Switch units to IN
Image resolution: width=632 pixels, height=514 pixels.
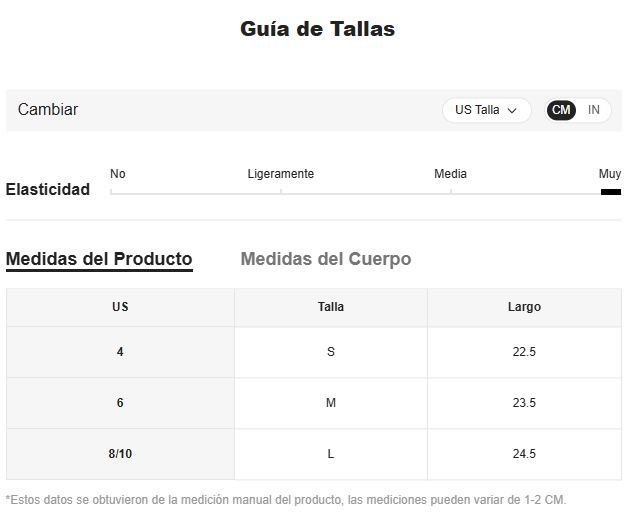coord(593,110)
